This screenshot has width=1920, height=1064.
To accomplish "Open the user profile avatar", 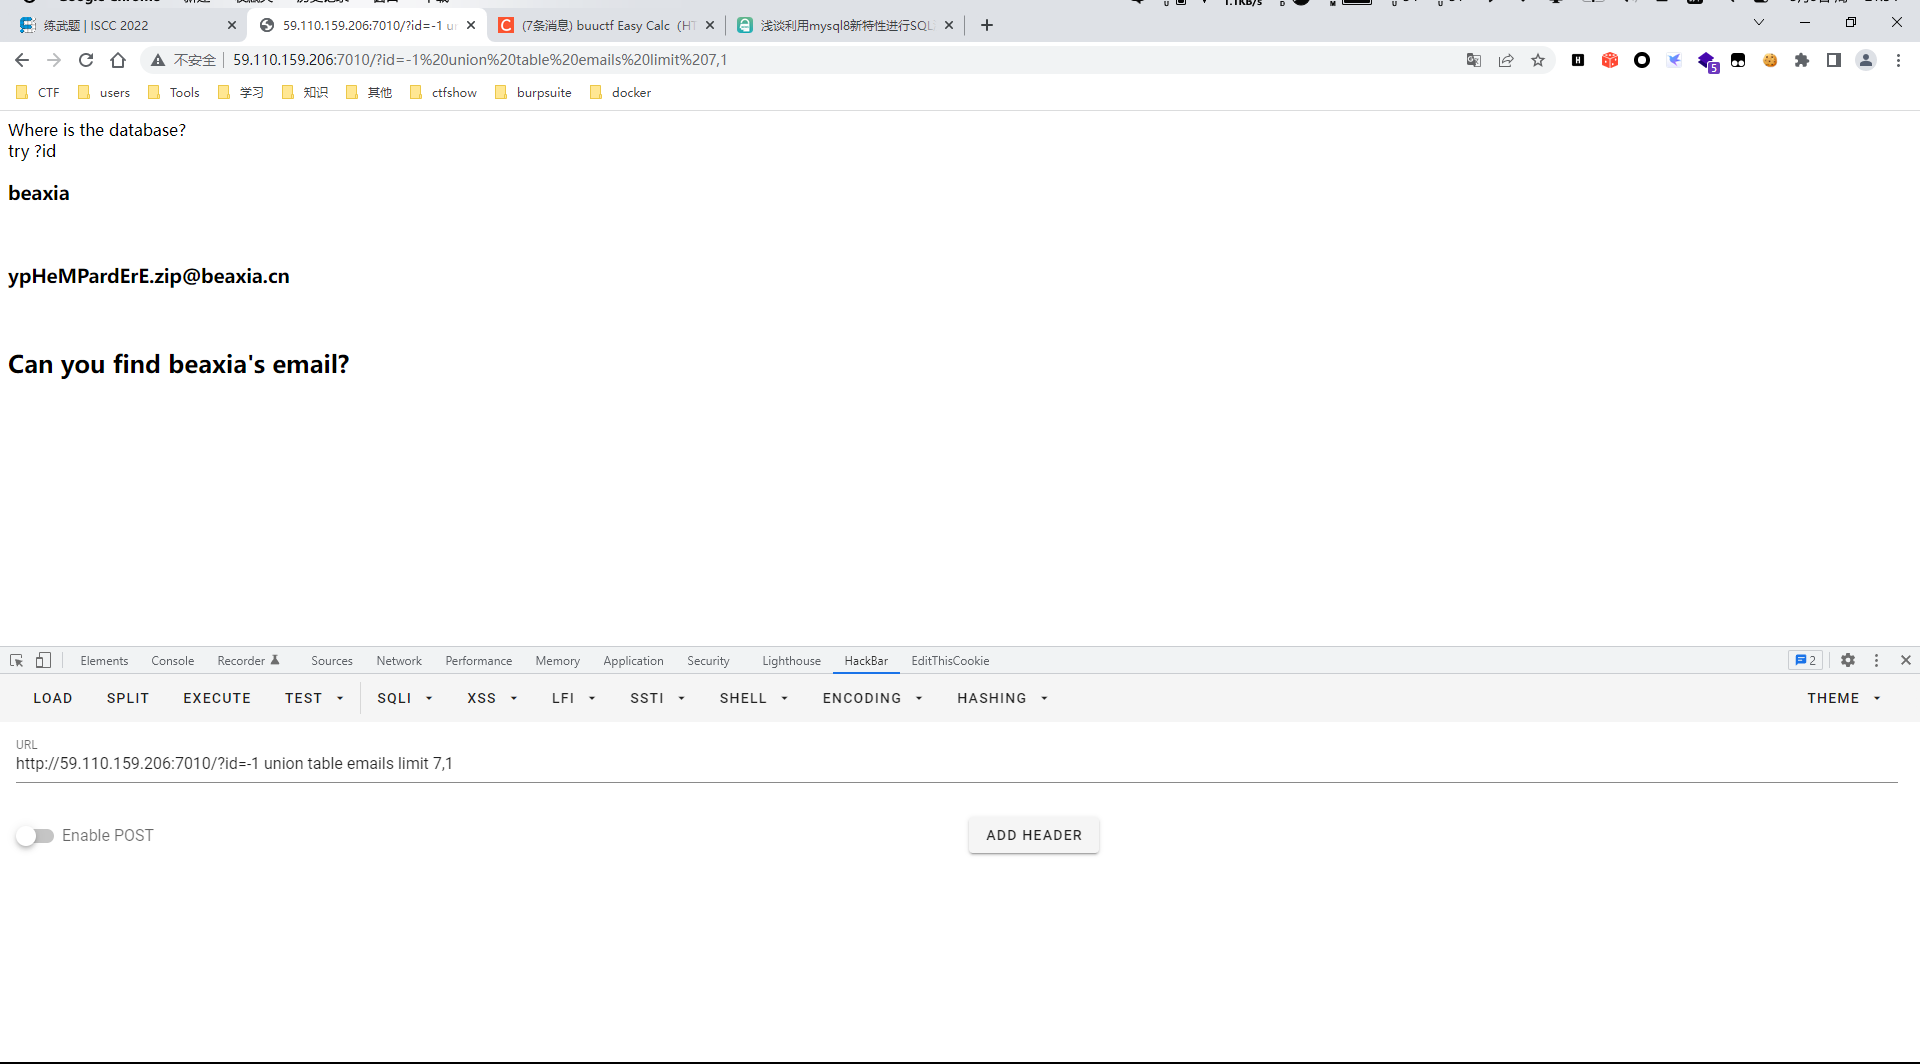I will [x=1866, y=60].
